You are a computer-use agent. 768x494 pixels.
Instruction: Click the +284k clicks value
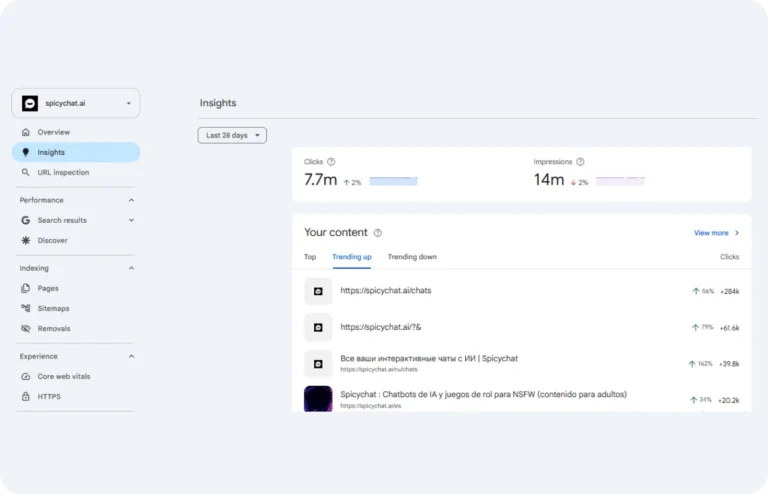(x=729, y=292)
